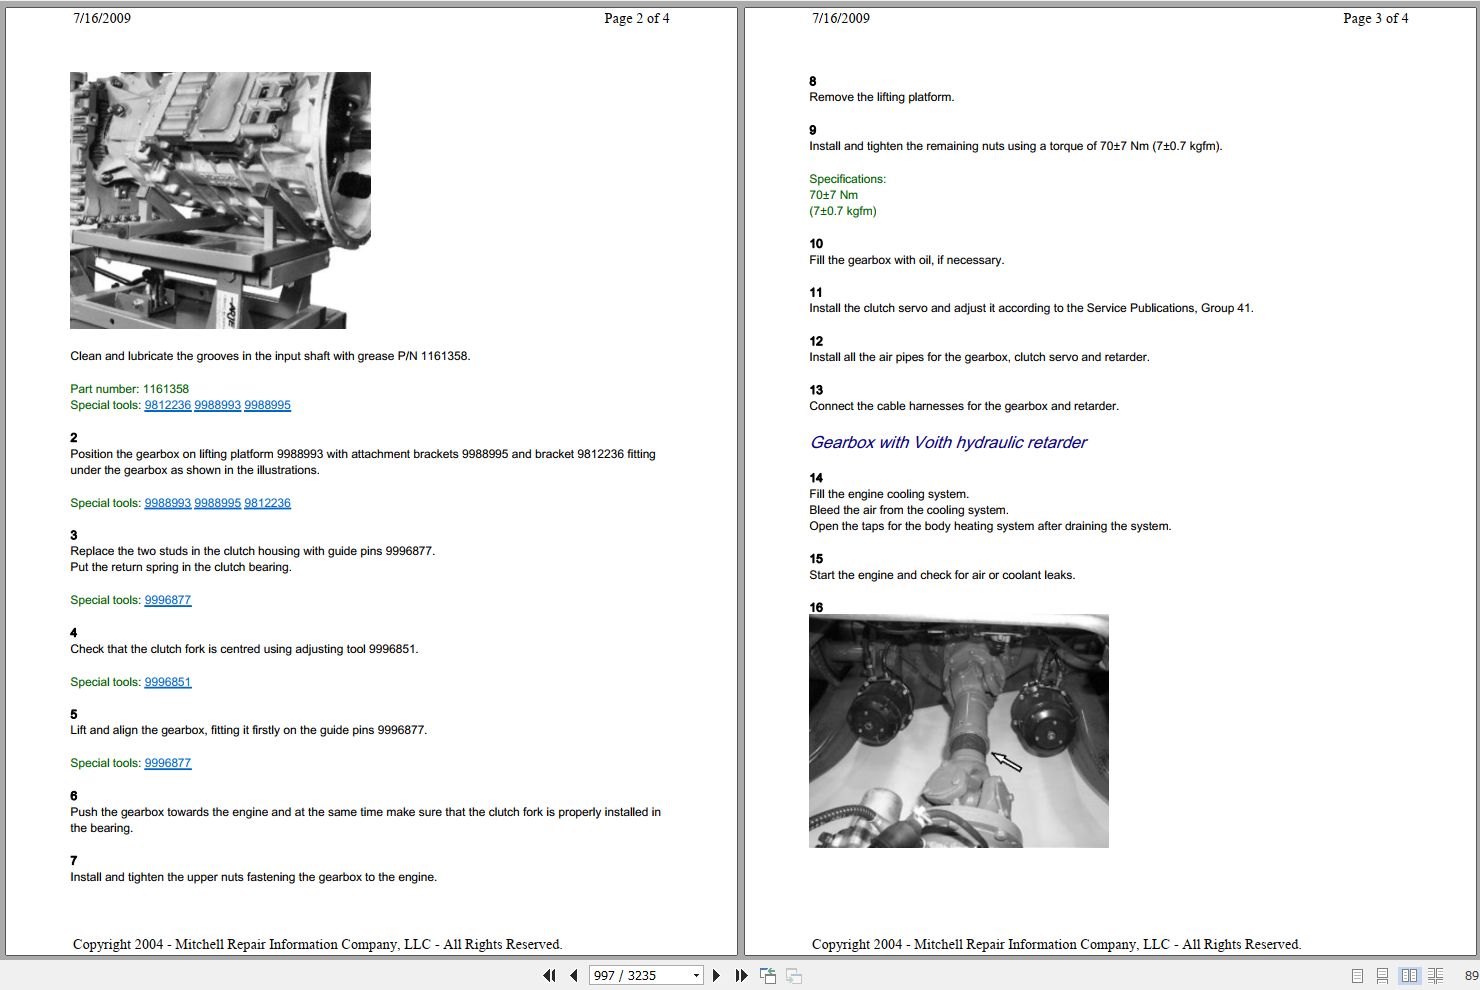The height and width of the screenshot is (990, 1480).
Task: Toggle two-page facing view
Action: click(1409, 975)
